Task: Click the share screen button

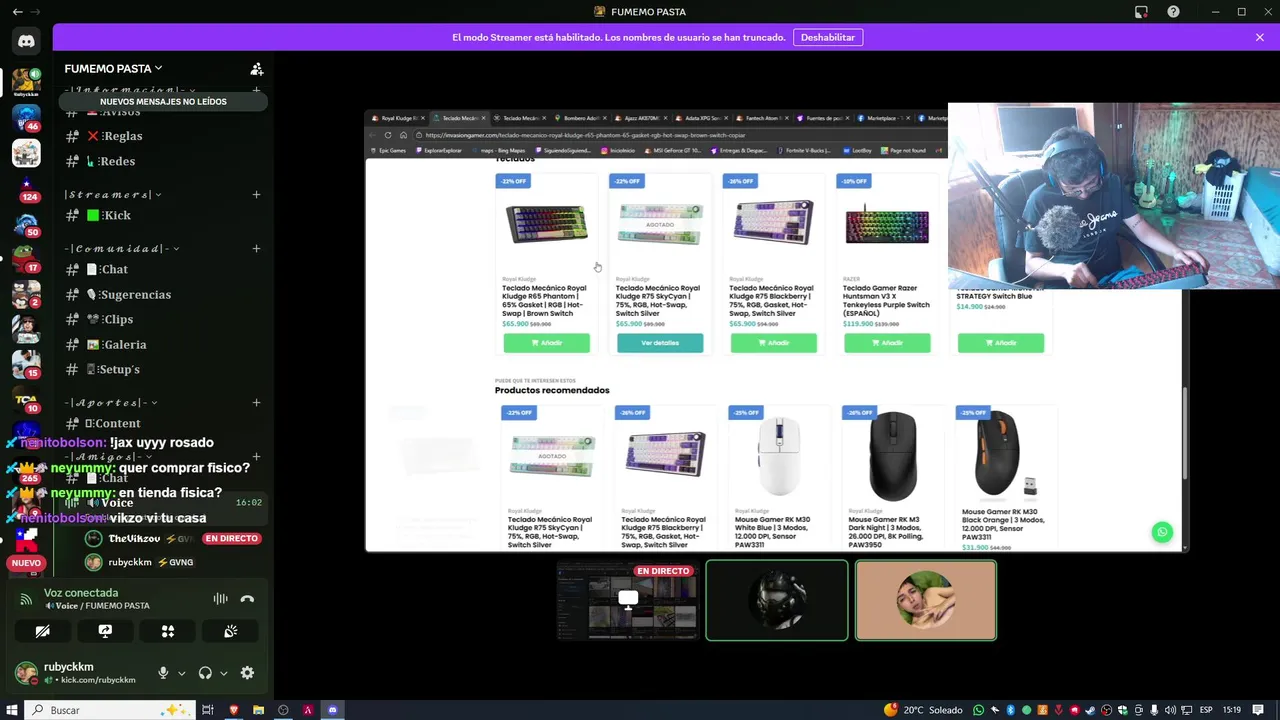Action: tap(105, 631)
